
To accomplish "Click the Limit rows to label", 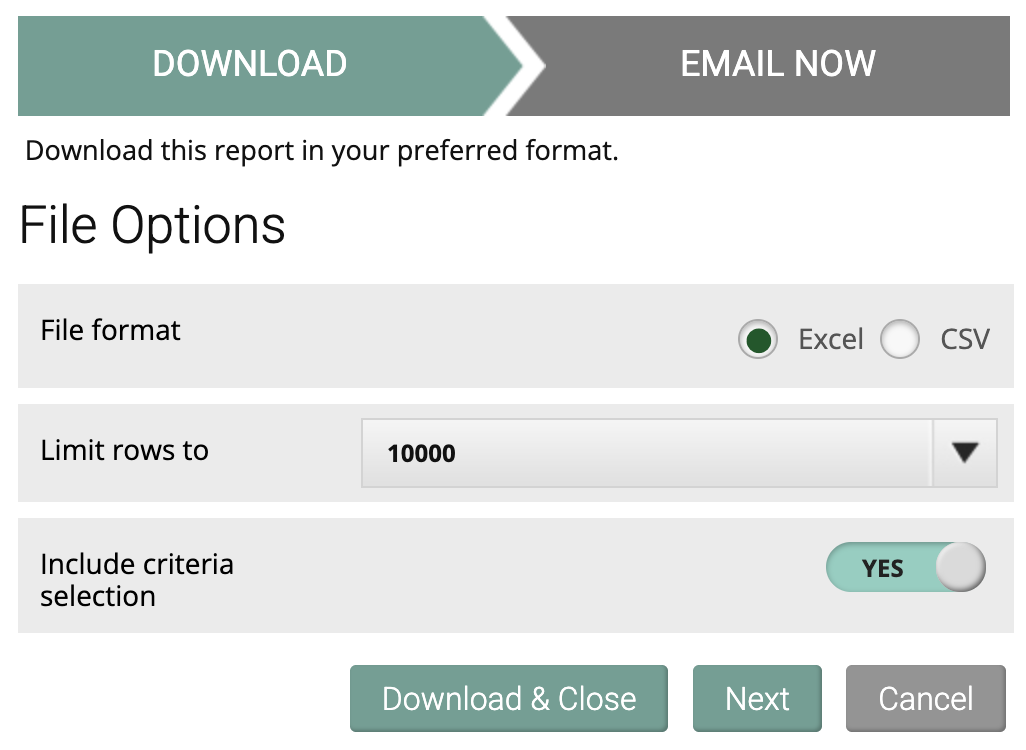I will click(124, 451).
